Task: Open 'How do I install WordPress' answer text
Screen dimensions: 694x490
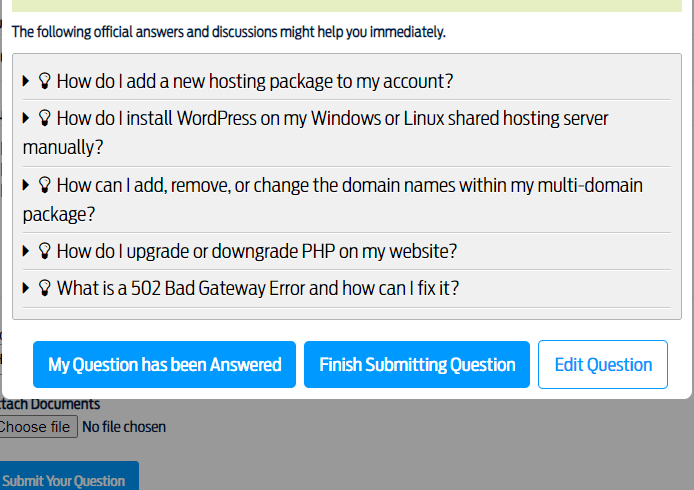Action: [332, 118]
